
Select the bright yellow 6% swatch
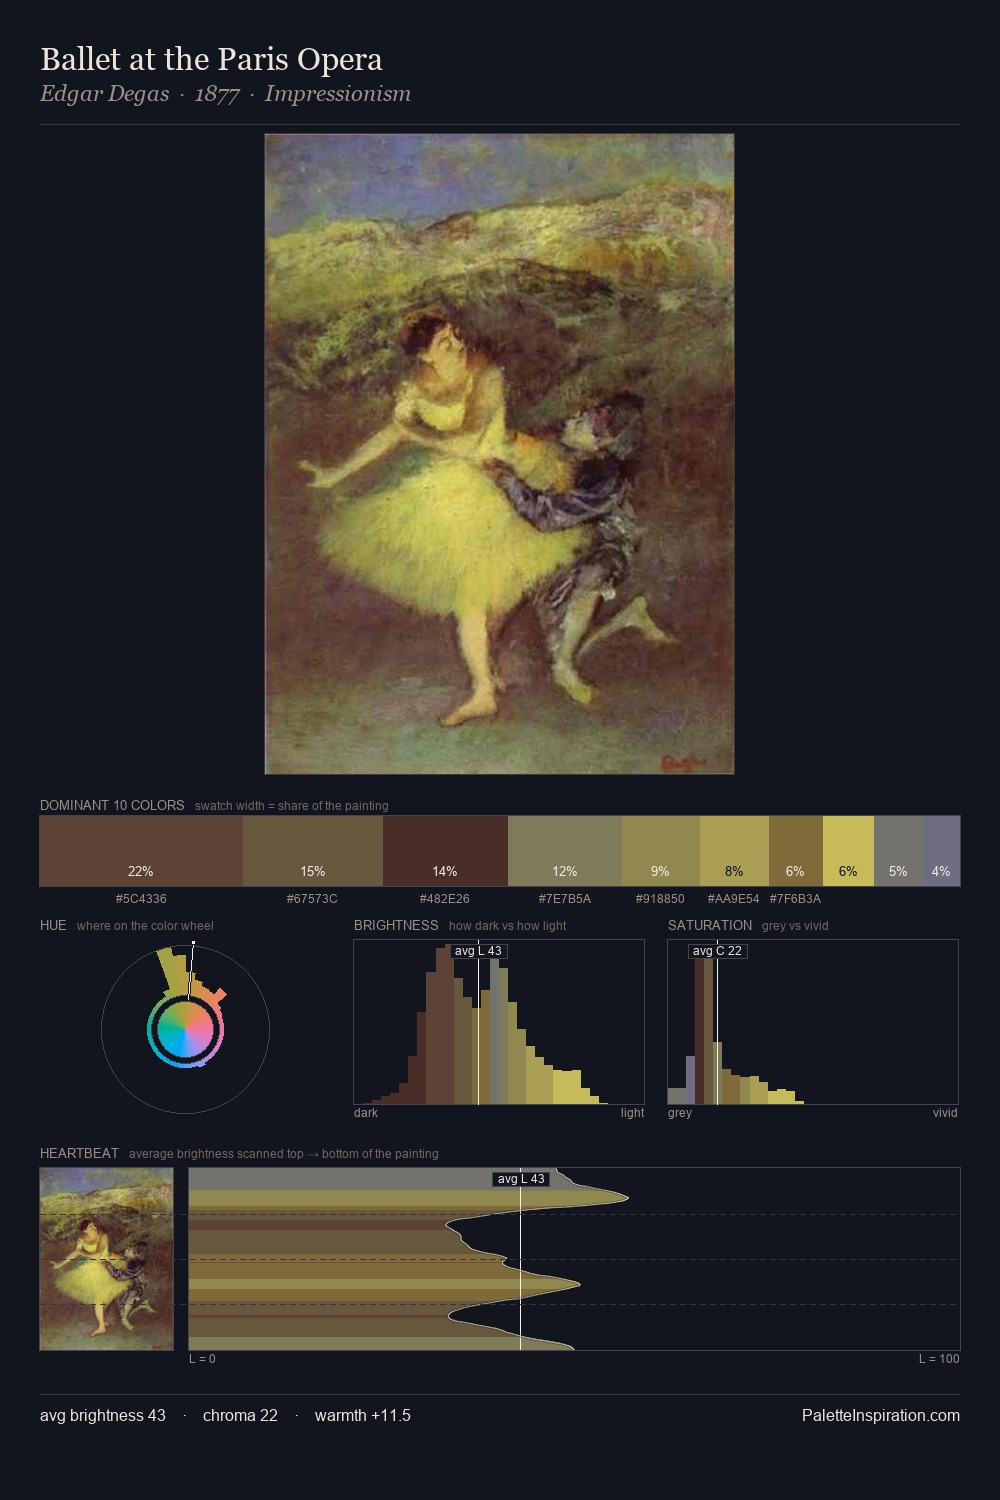(x=848, y=851)
